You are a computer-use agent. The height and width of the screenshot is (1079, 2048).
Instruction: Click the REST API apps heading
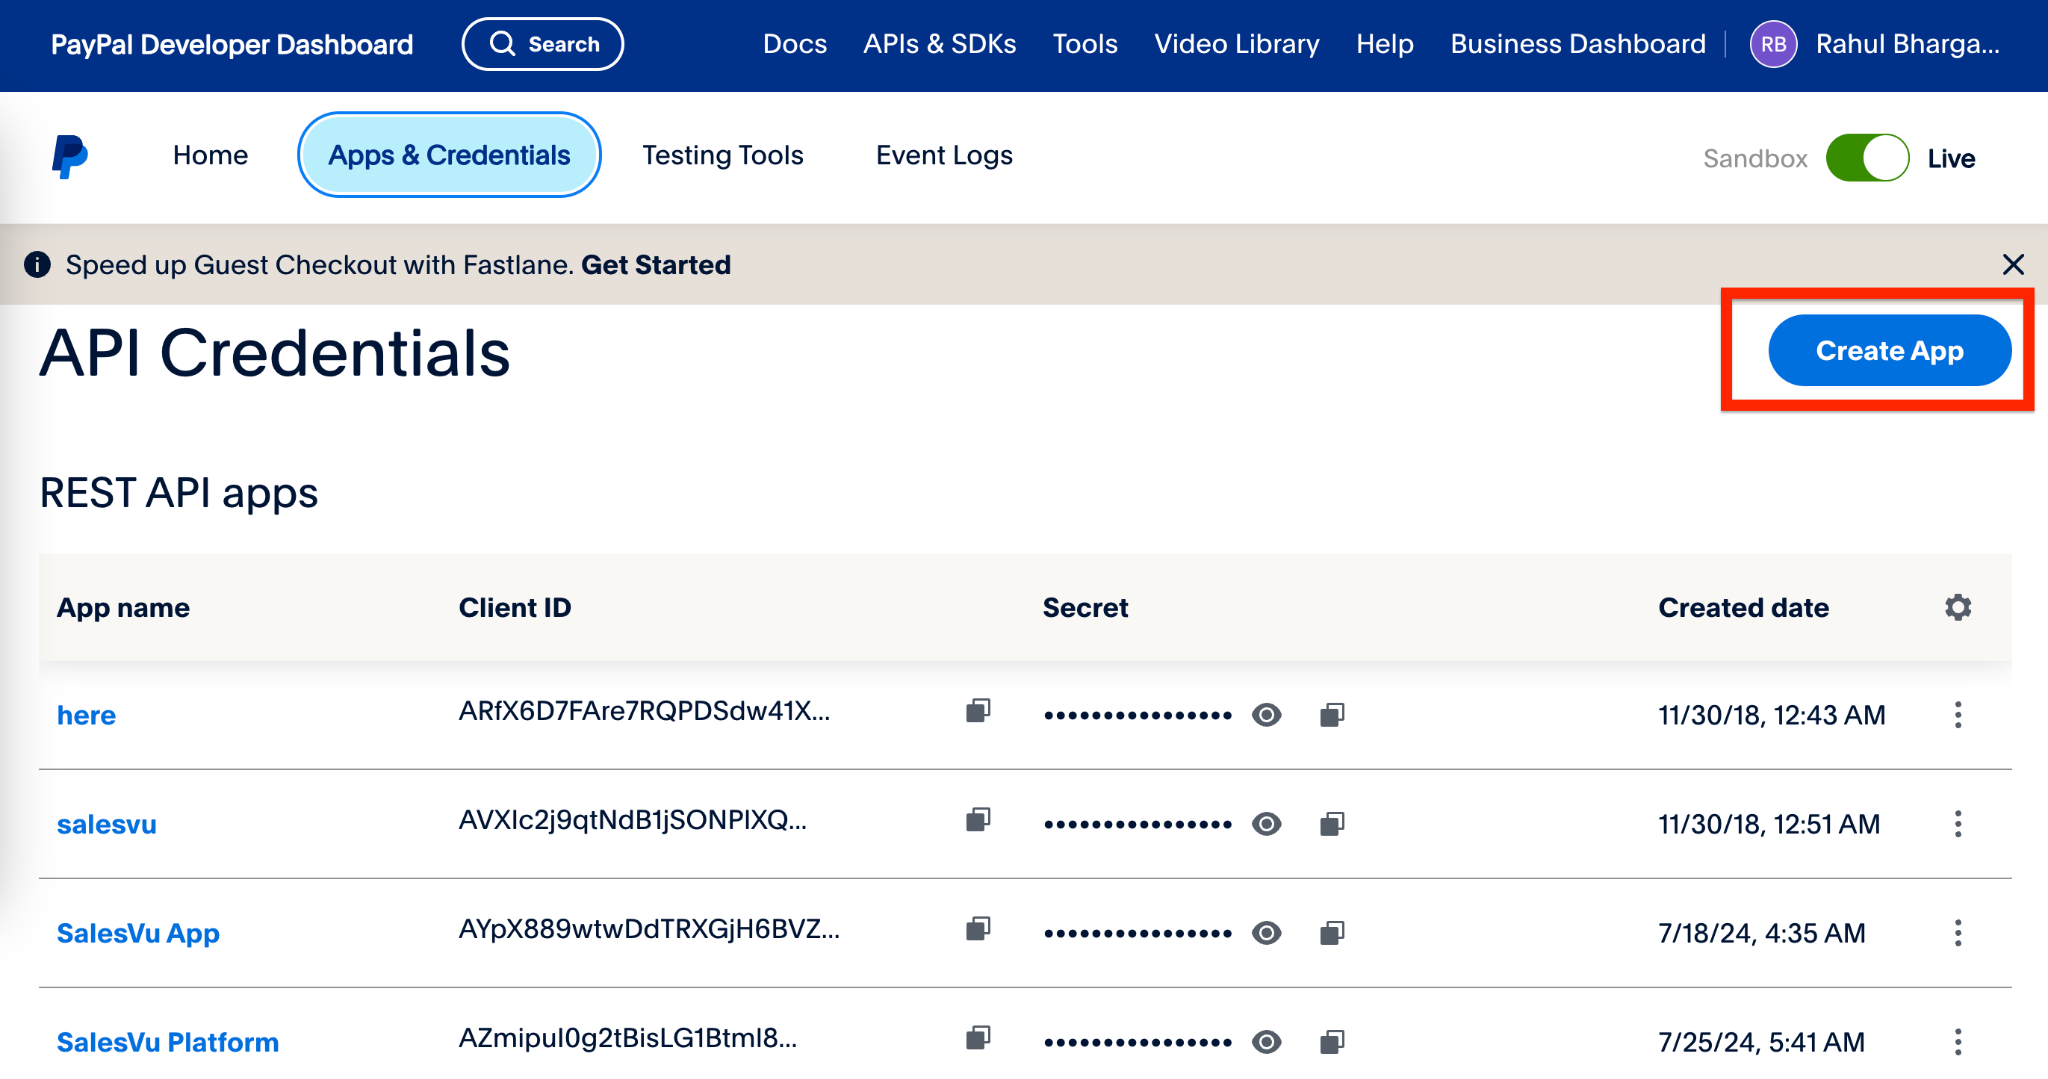pyautogui.click(x=179, y=493)
